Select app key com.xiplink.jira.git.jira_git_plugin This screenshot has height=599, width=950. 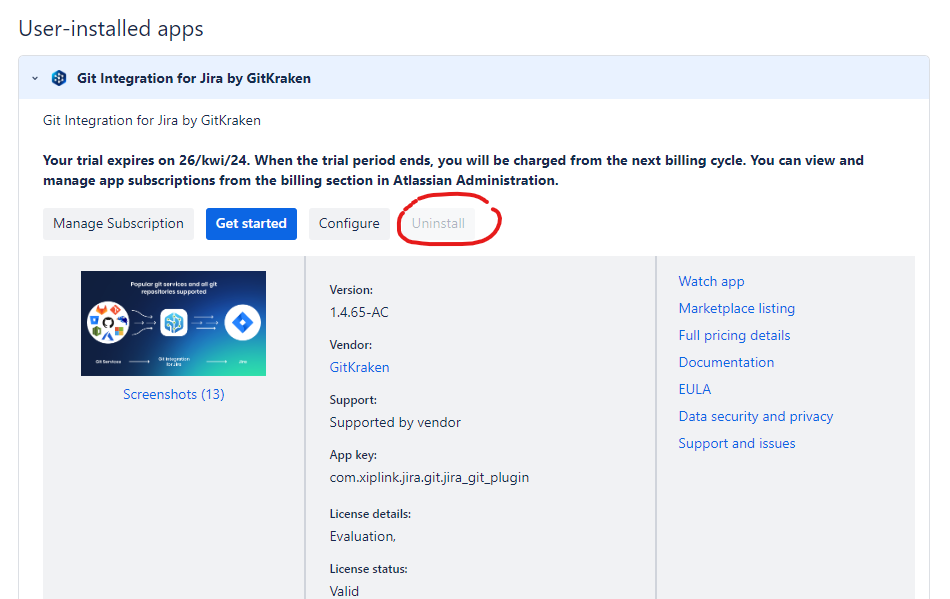pos(430,477)
